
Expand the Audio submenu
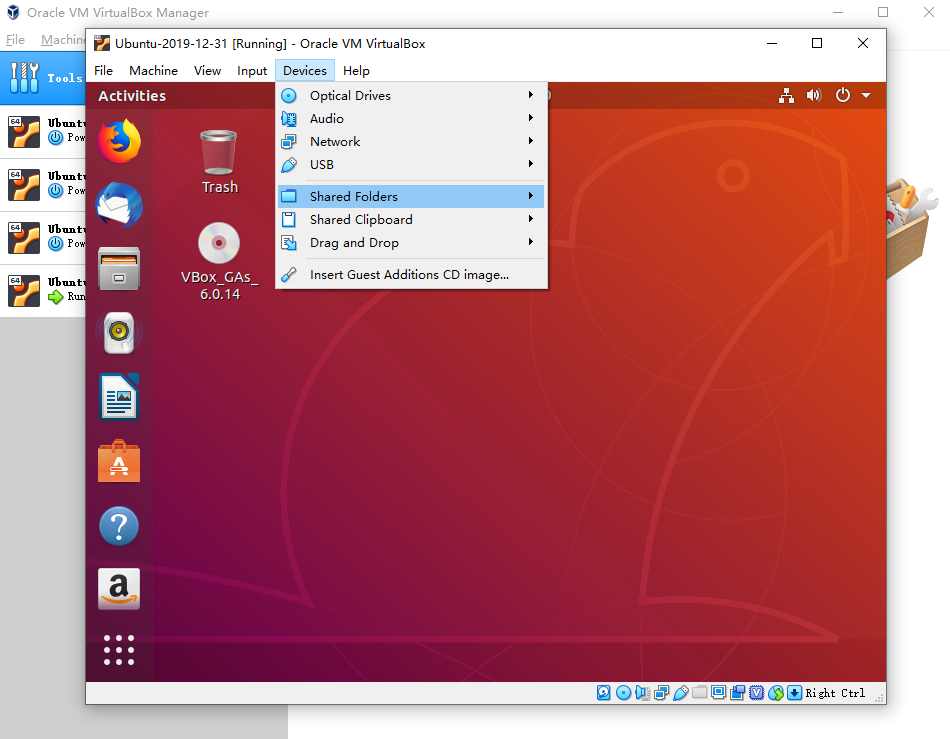(411, 119)
